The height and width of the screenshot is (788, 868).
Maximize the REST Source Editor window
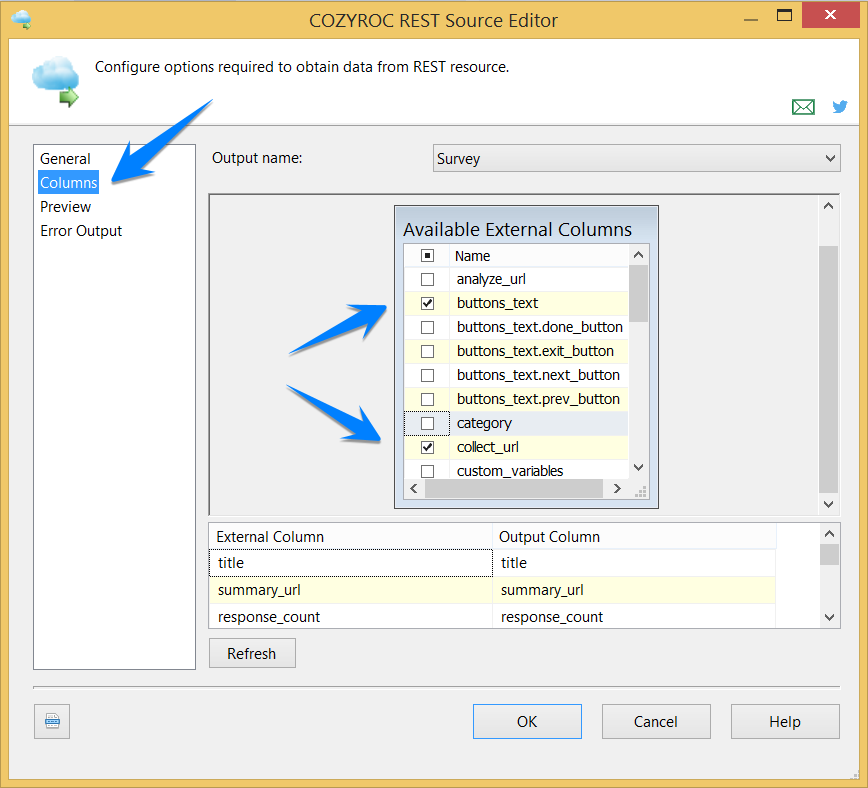coord(784,16)
